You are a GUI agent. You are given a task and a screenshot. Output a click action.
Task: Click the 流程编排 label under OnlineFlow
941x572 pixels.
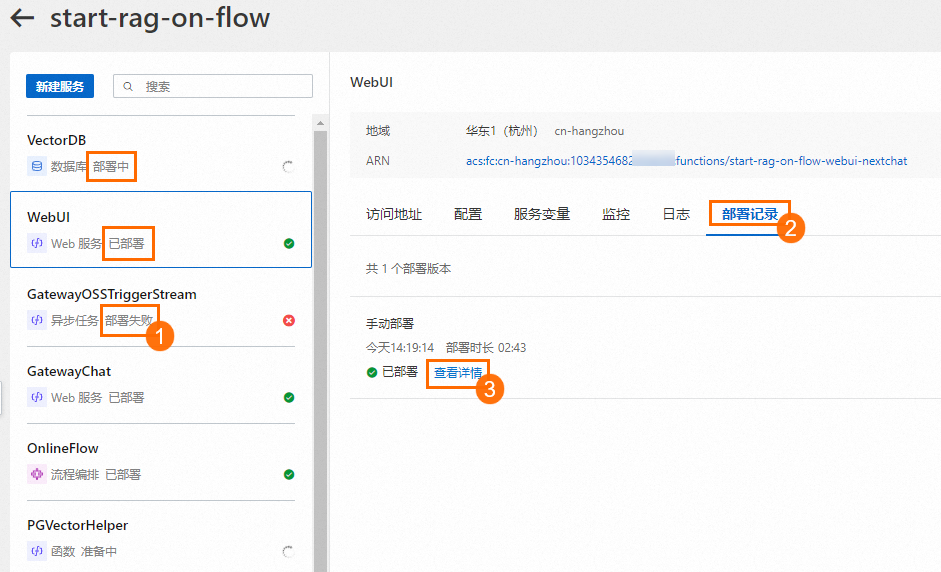[75, 474]
